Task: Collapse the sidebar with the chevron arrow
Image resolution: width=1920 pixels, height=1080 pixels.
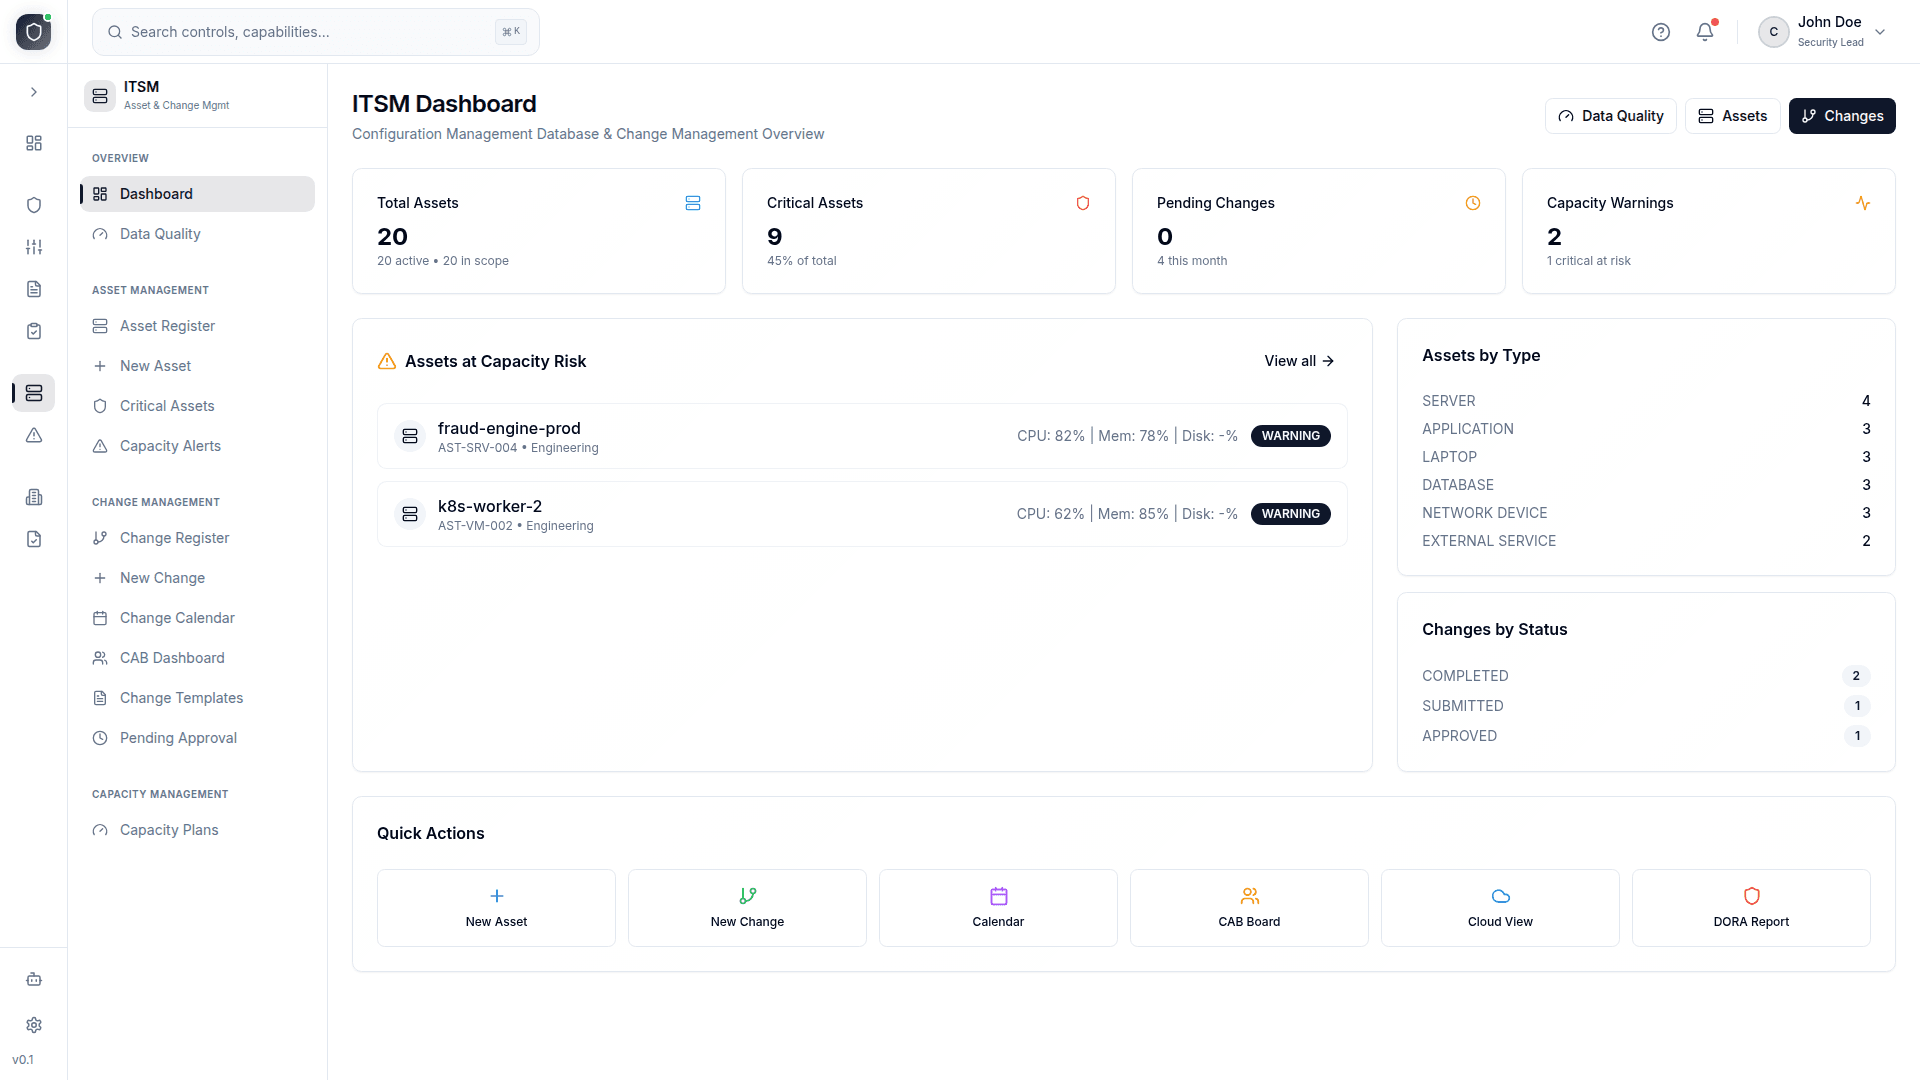Action: [33, 92]
